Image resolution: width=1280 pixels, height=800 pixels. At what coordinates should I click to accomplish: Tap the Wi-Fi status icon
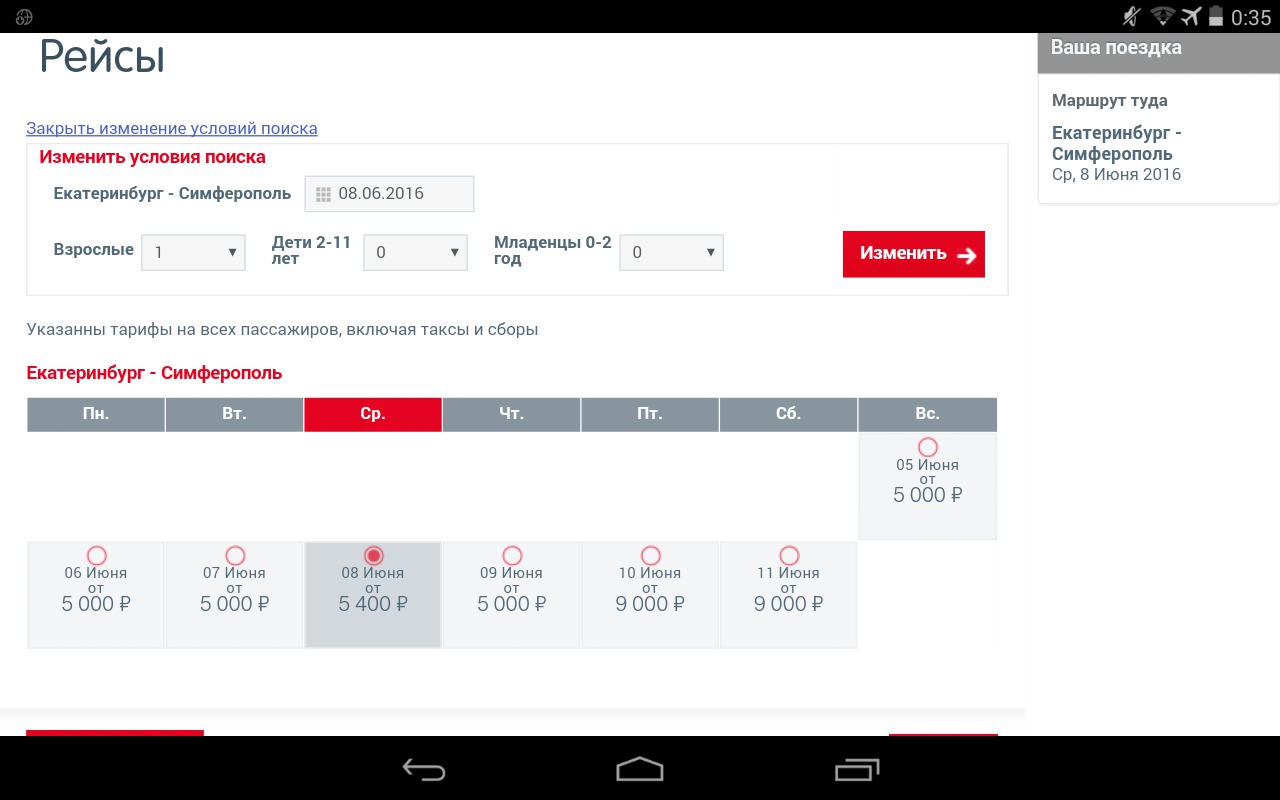[x=1162, y=16]
